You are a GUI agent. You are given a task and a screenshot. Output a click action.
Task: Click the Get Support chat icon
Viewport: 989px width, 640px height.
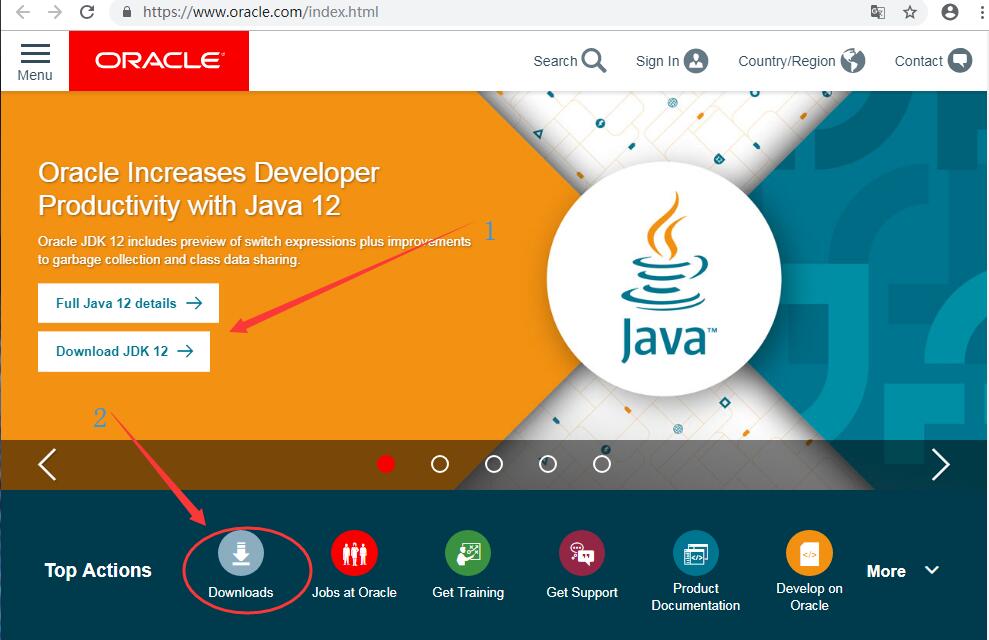pos(582,553)
